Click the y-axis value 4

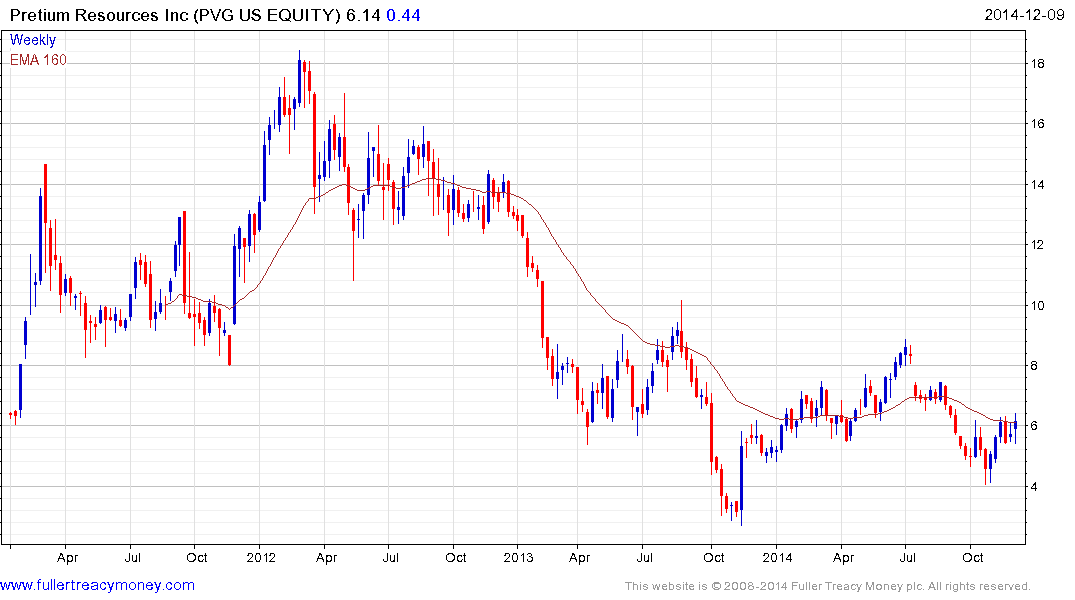coord(1035,487)
